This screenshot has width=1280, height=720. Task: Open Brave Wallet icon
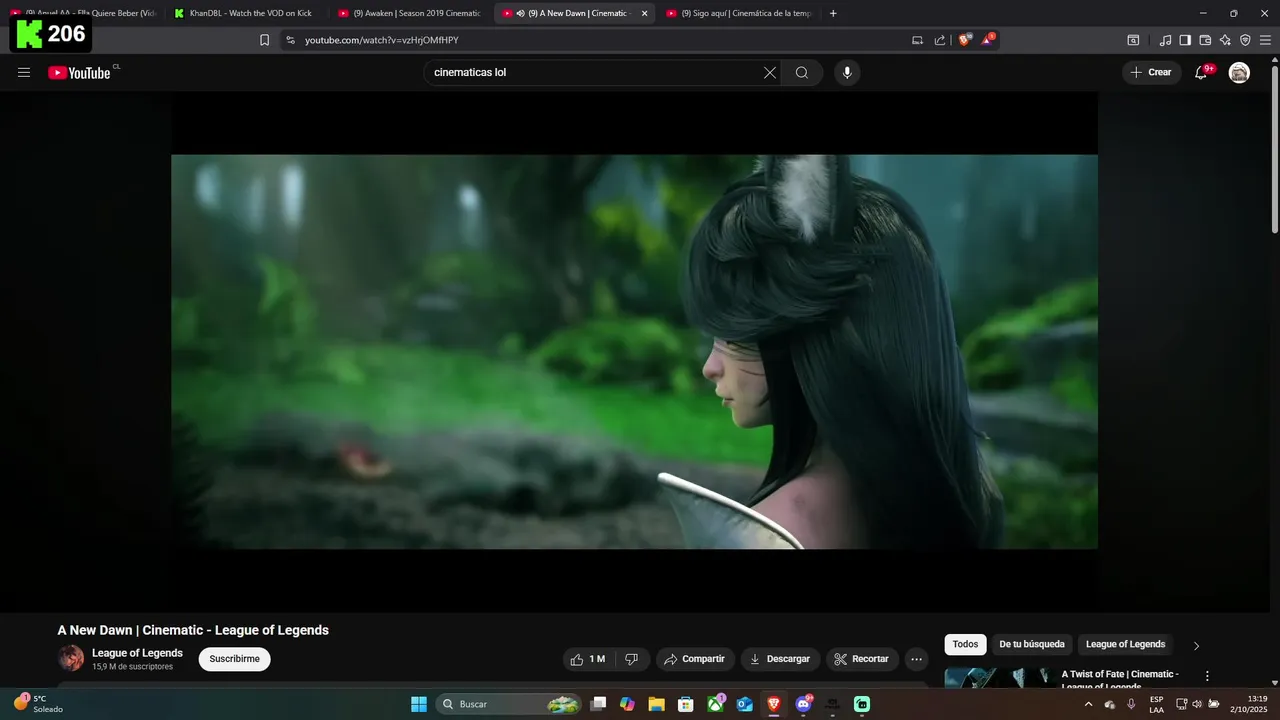click(1205, 40)
